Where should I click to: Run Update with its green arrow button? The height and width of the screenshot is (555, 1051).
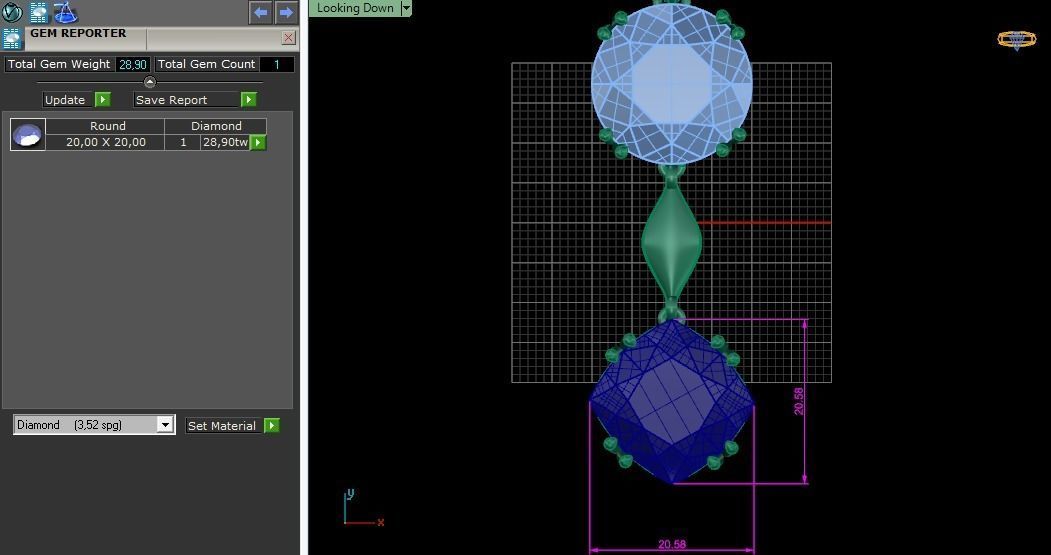103,100
